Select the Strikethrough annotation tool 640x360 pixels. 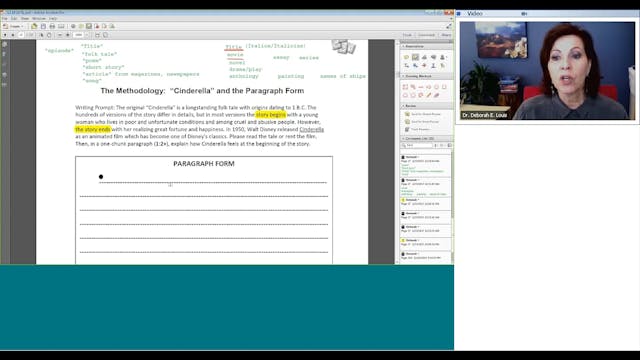[424, 65]
